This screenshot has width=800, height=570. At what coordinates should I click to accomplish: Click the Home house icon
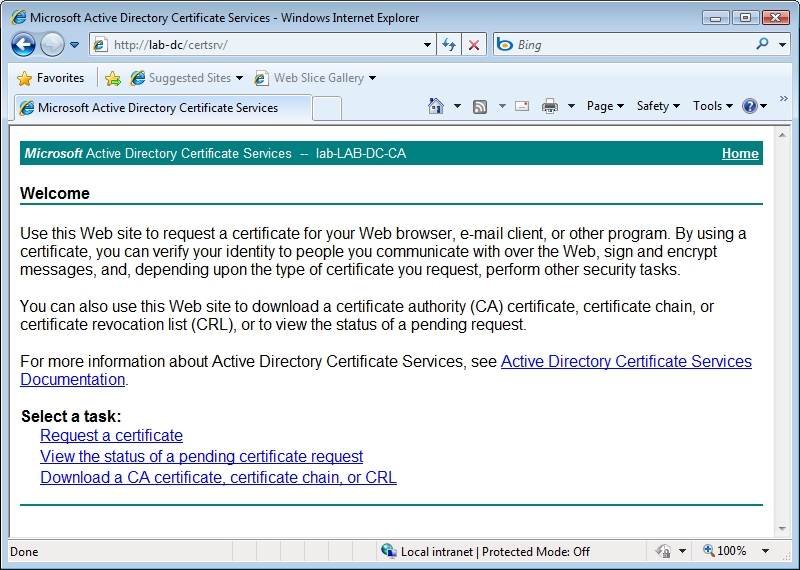coord(436,106)
